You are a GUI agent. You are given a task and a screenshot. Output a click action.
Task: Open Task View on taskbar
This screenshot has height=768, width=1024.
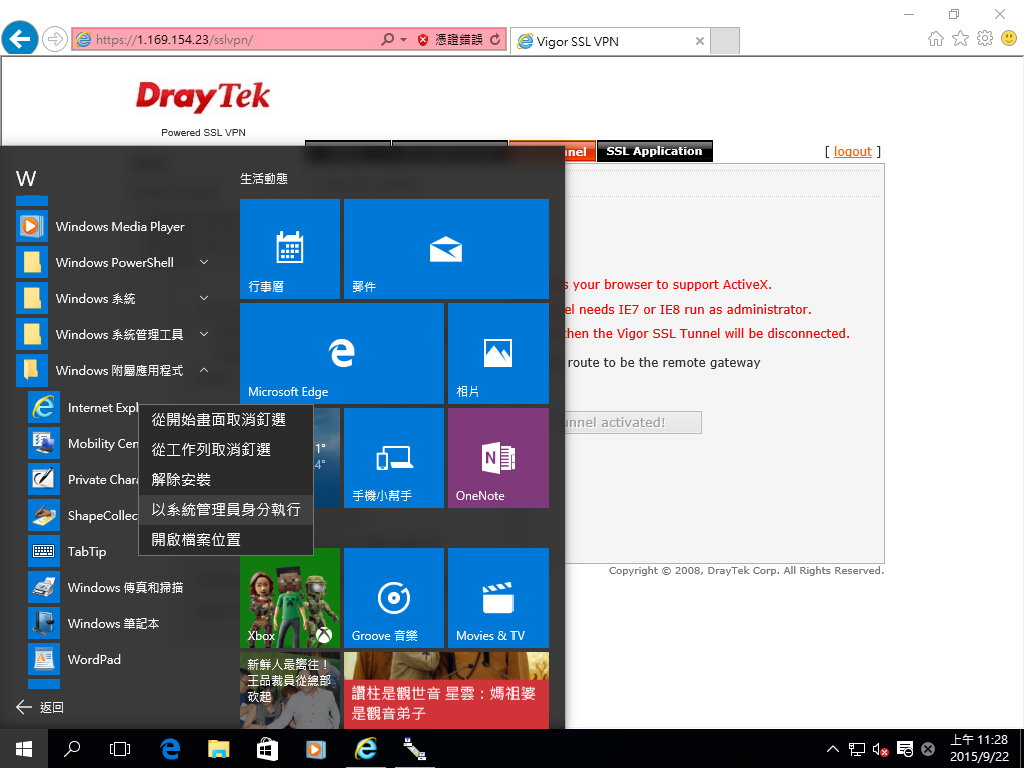[120, 749]
